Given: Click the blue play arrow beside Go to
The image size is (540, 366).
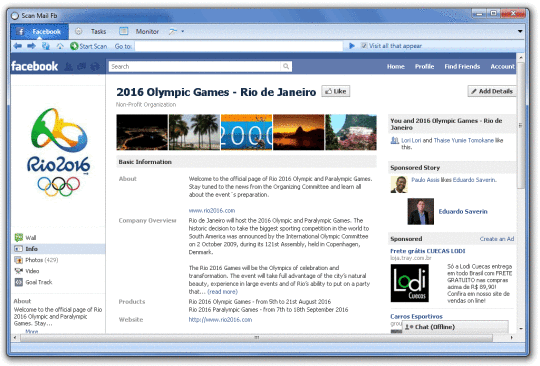Looking at the screenshot, I should [352, 46].
